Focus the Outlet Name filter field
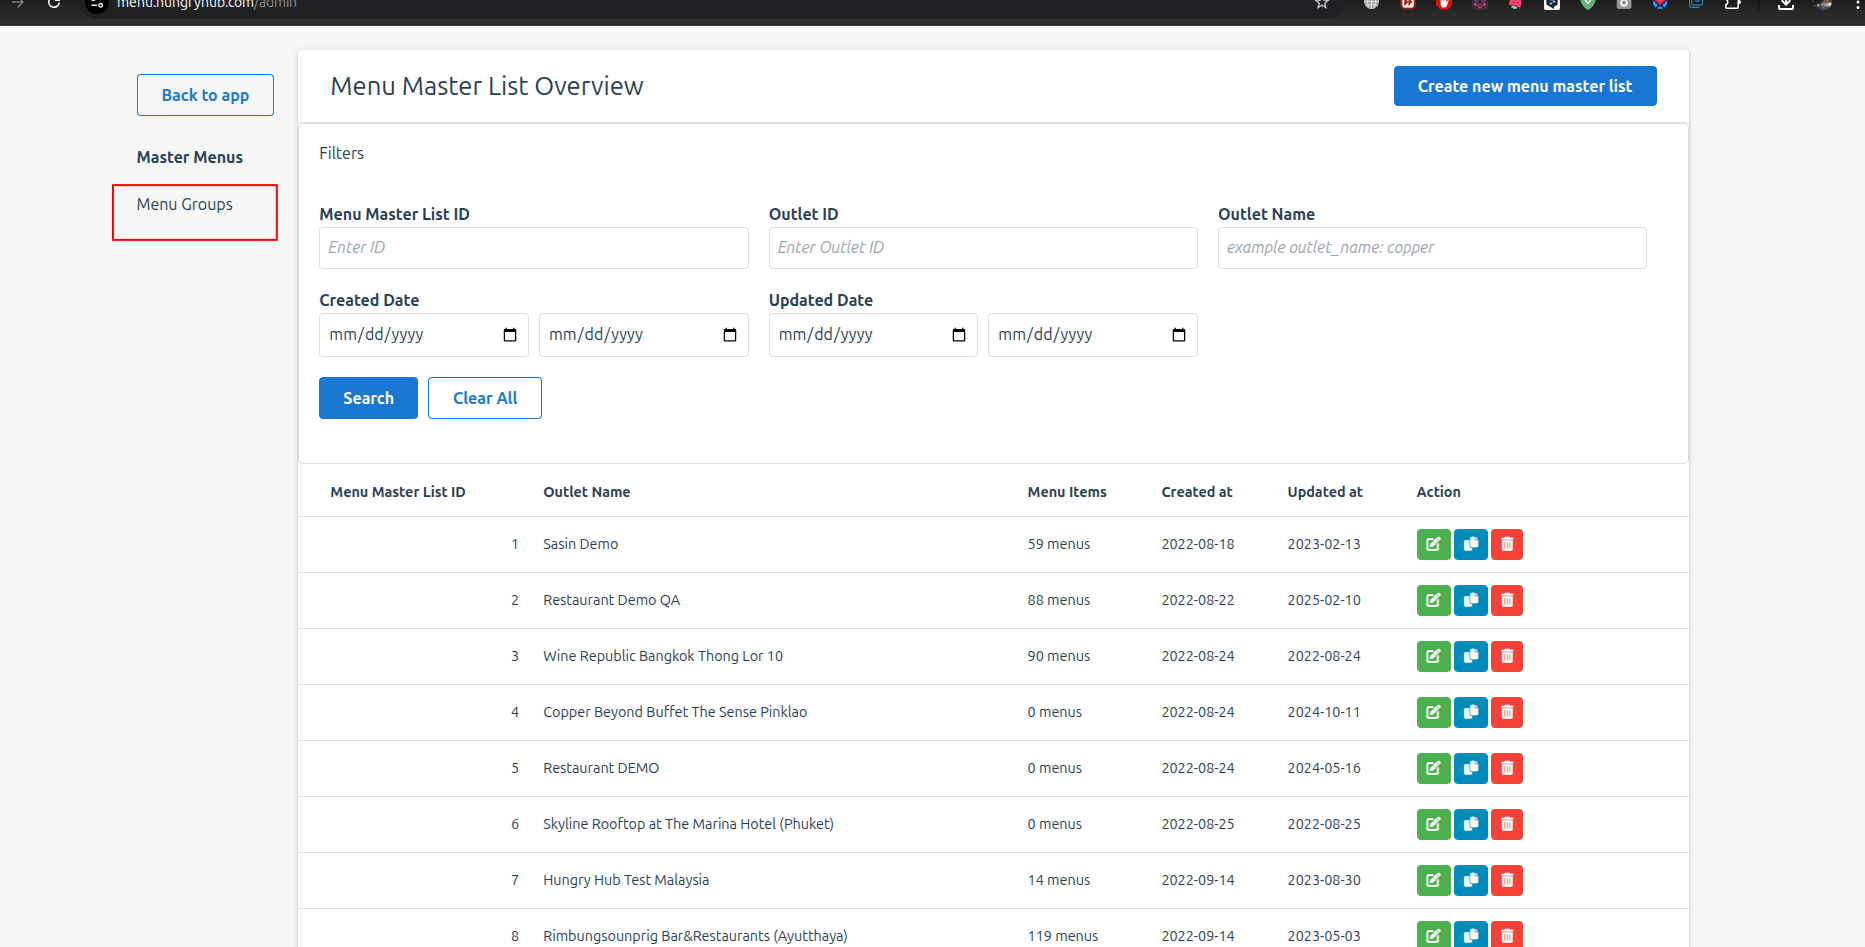Screen dimensions: 1865x947 click(1431, 248)
